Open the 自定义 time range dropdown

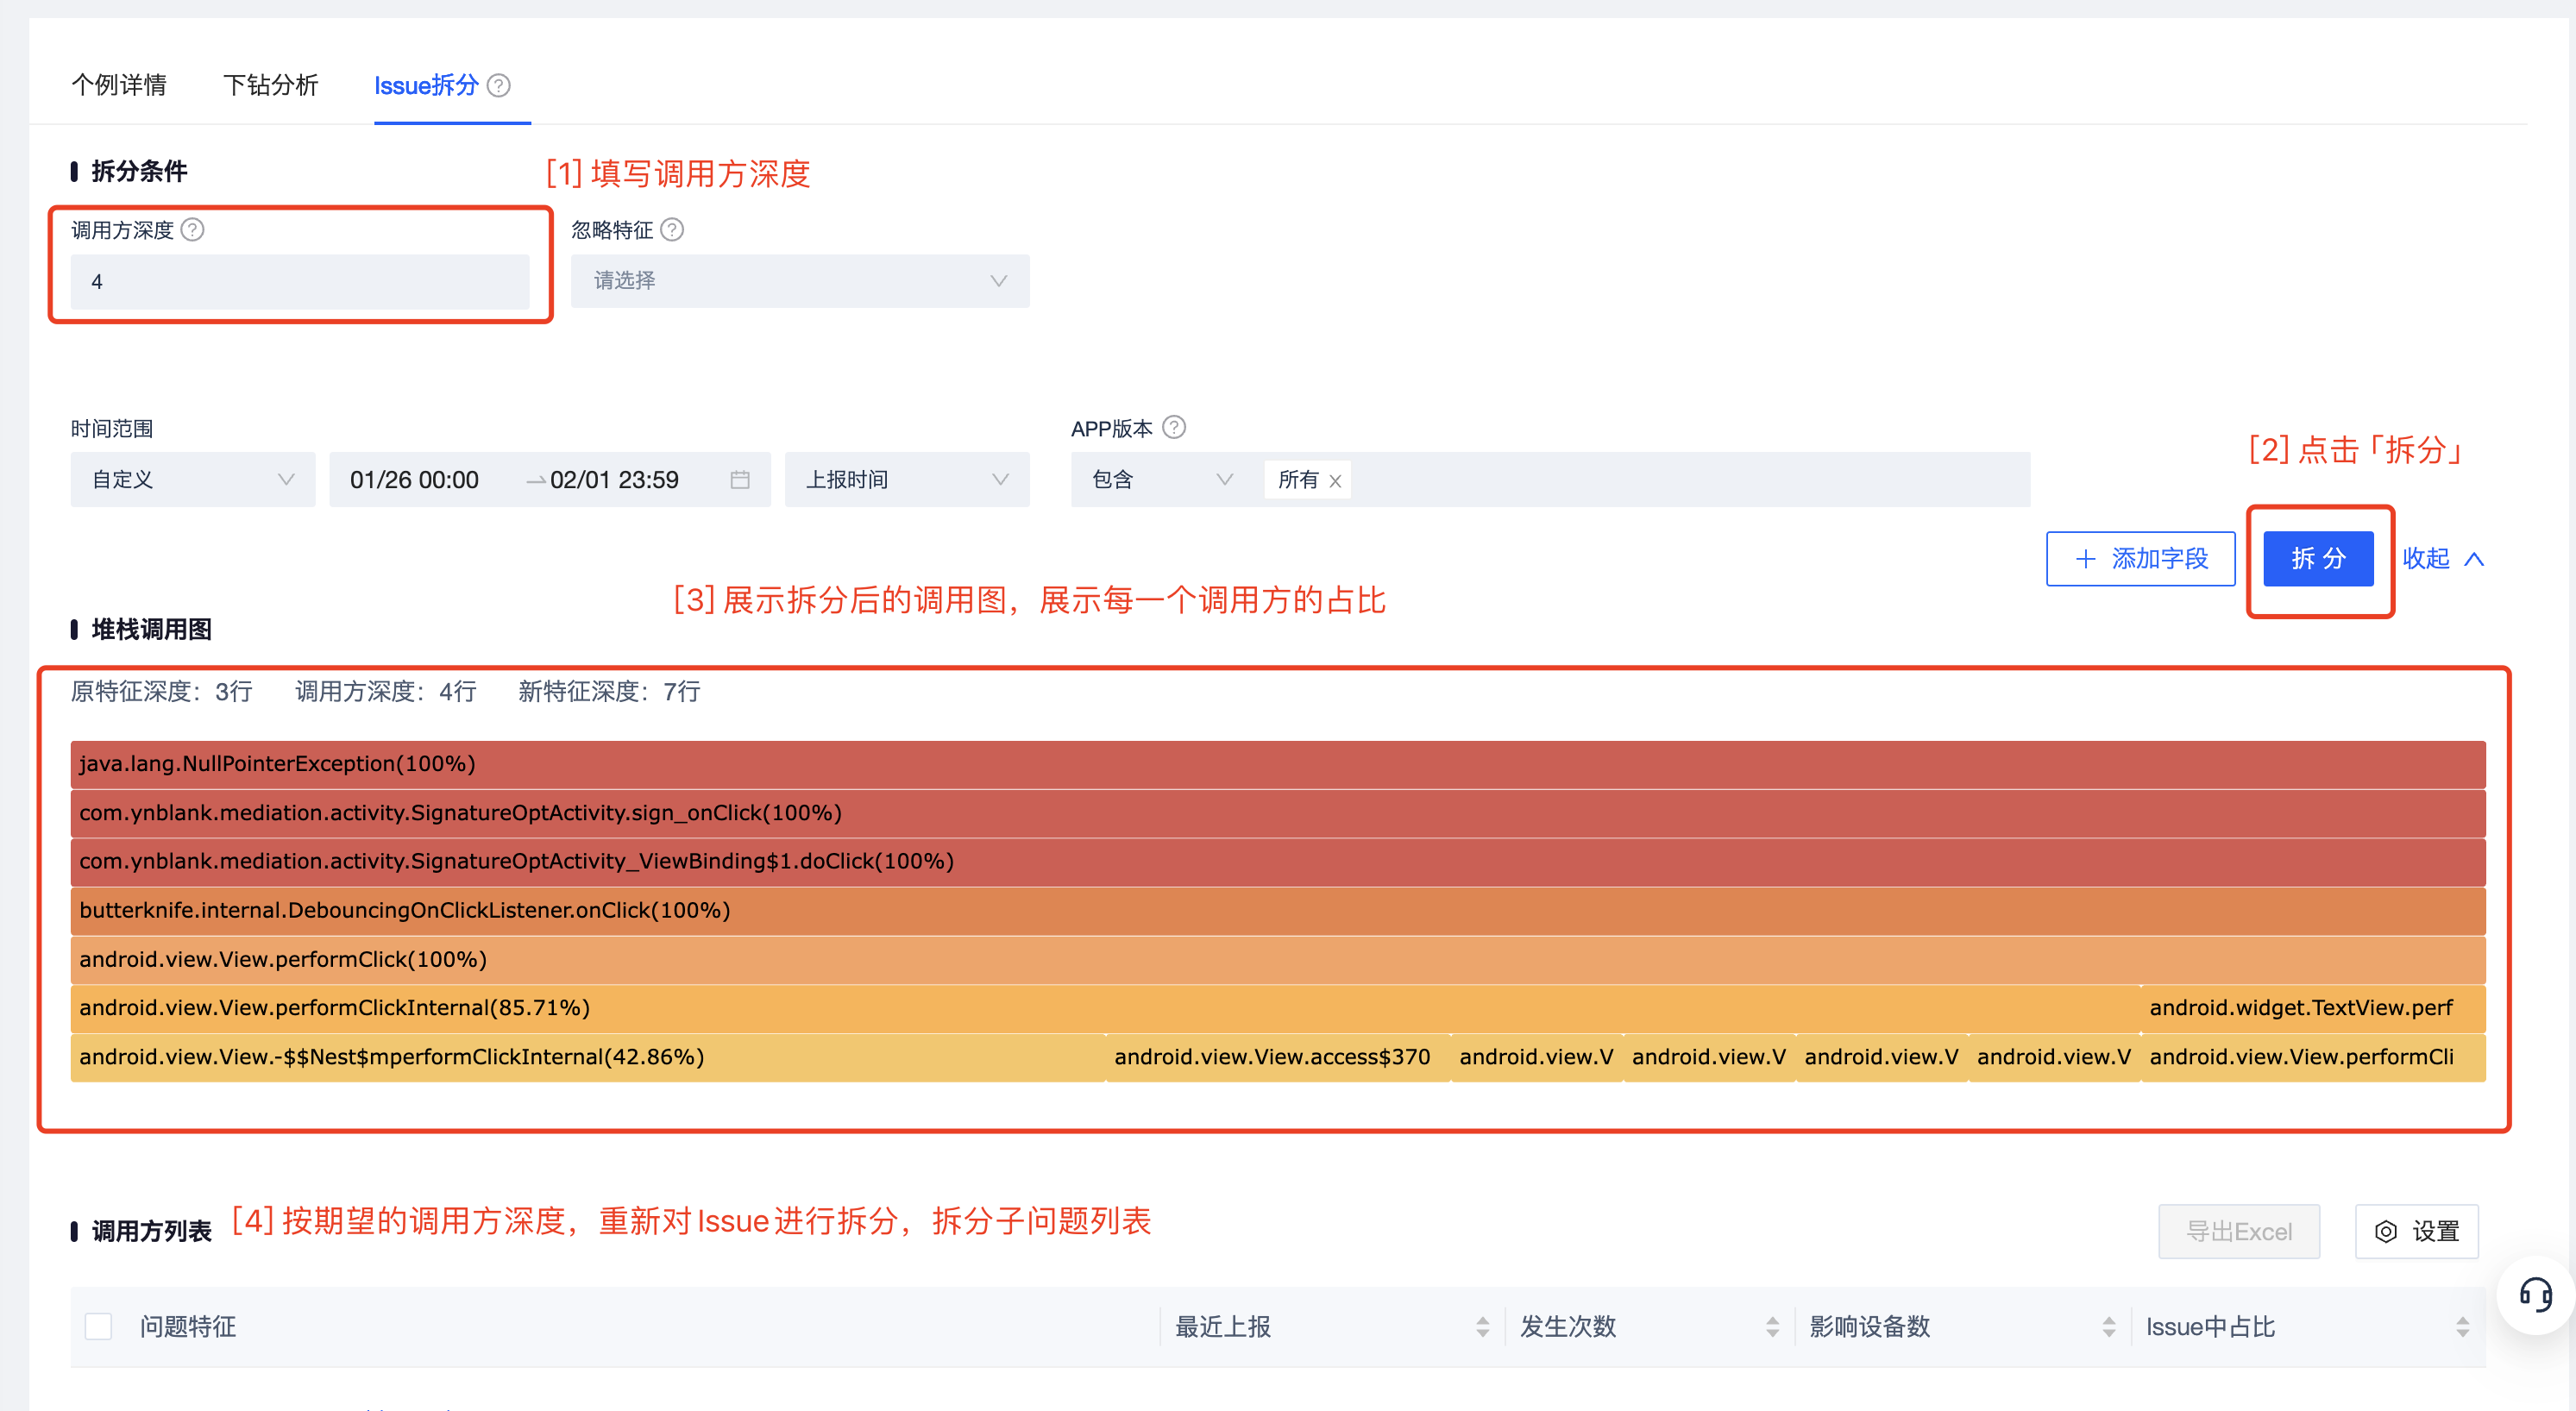click(x=193, y=480)
